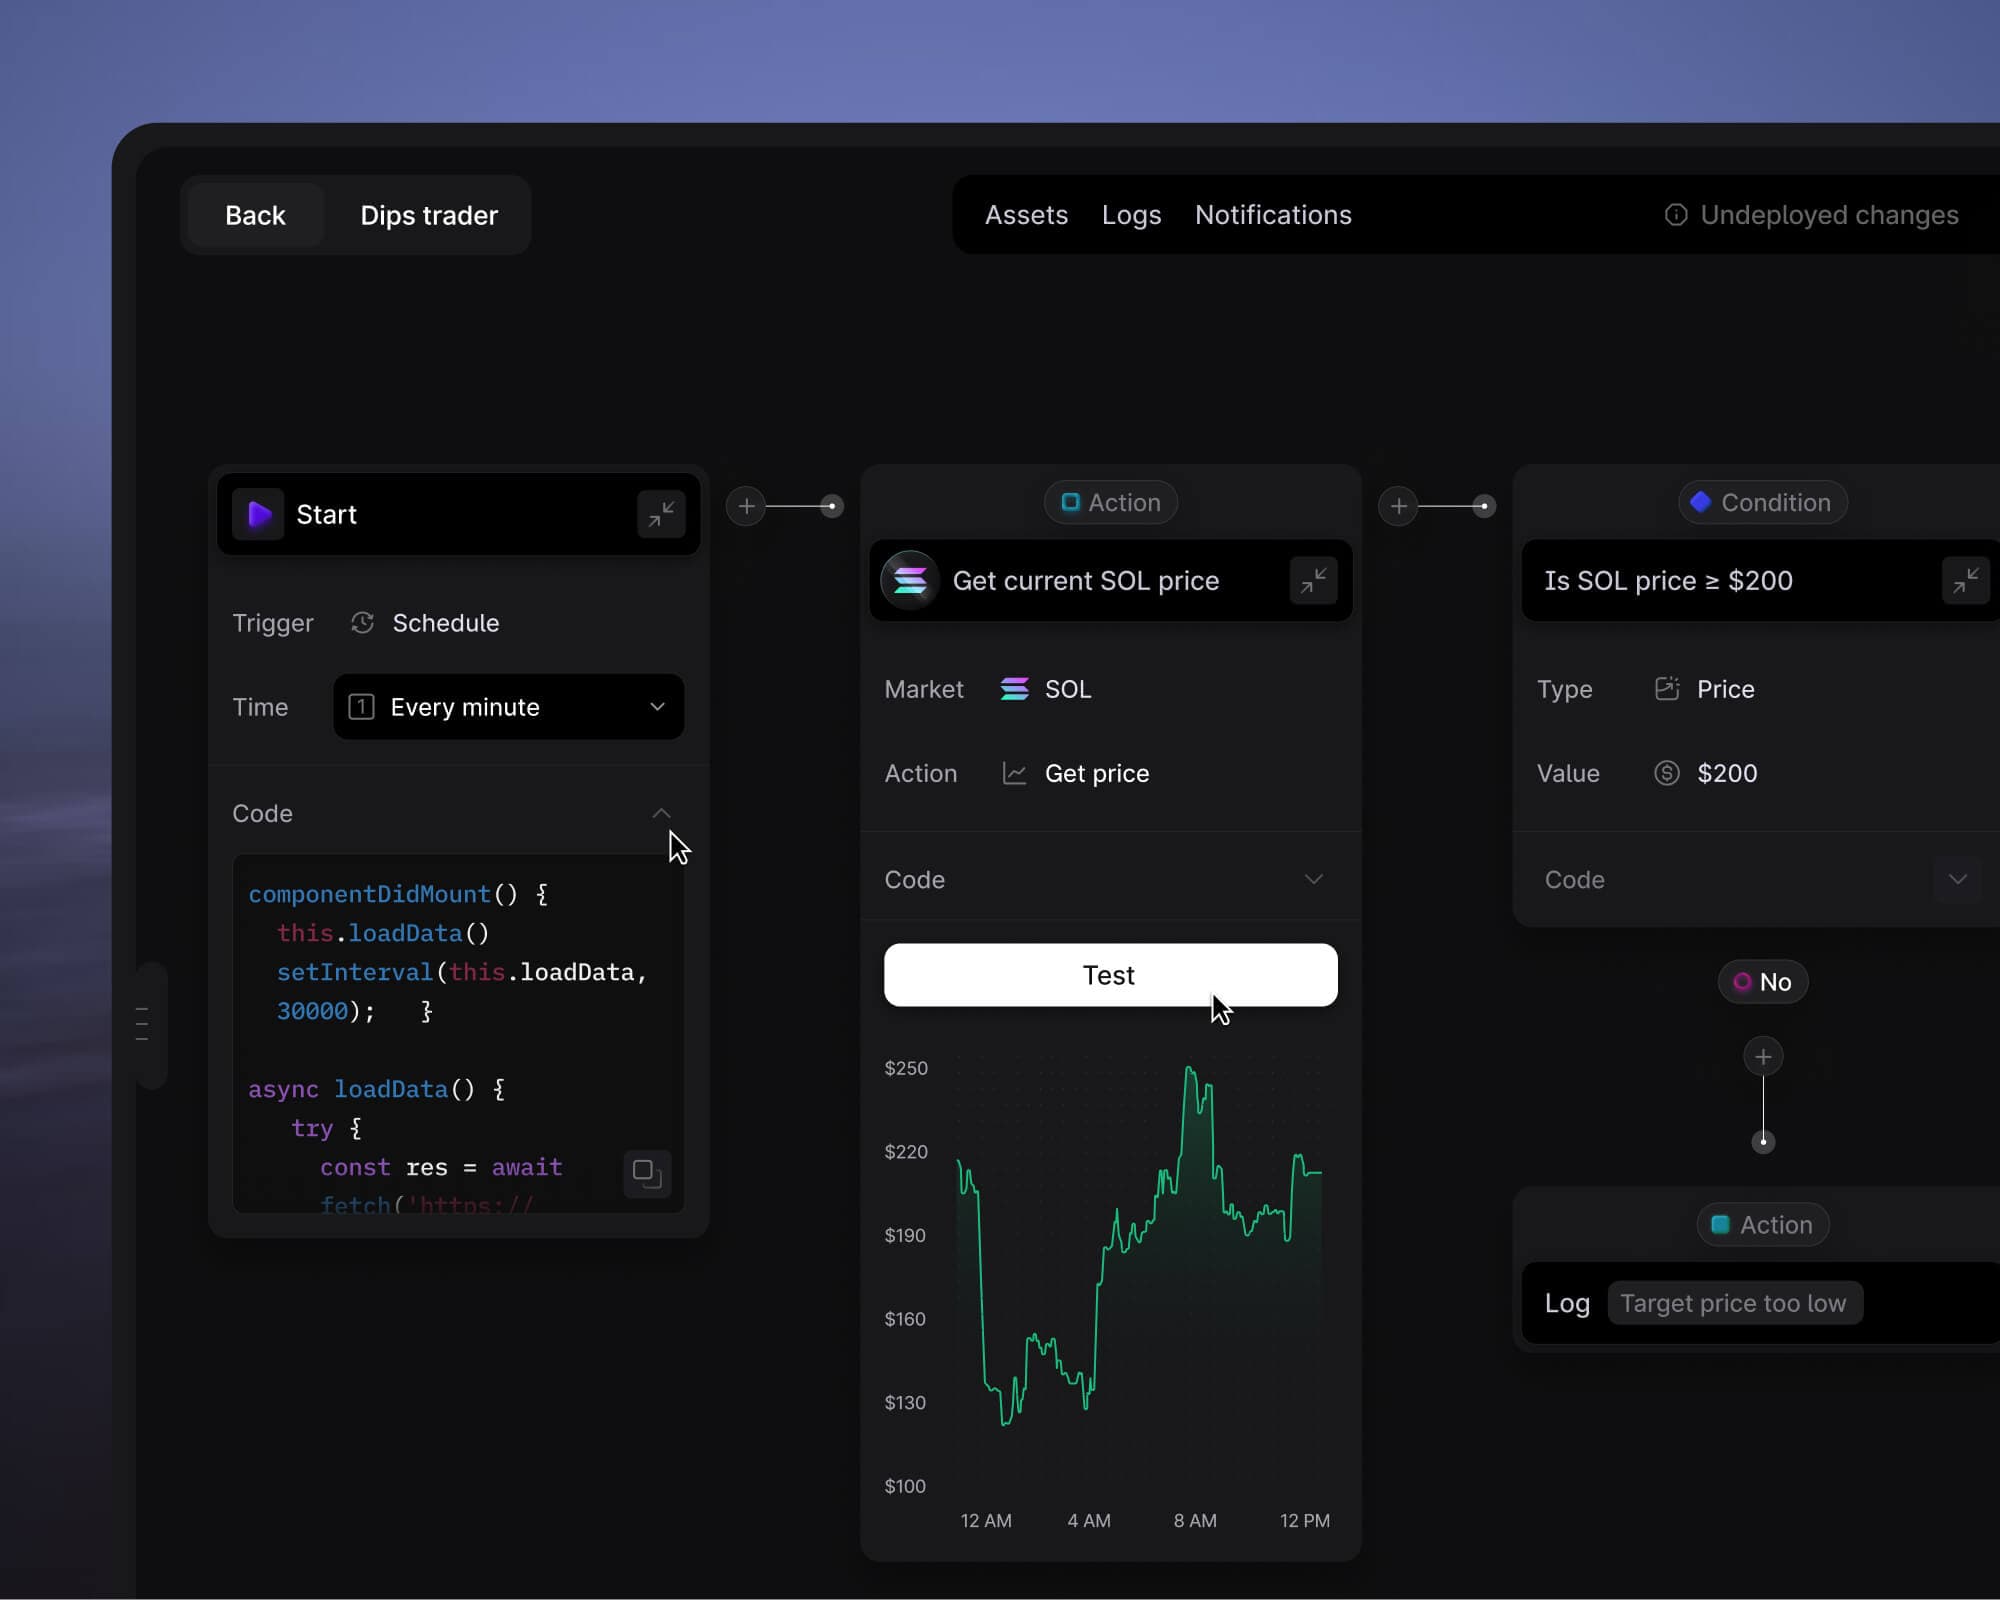
Task: Select the Action badge above SOL price
Action: click(1110, 502)
